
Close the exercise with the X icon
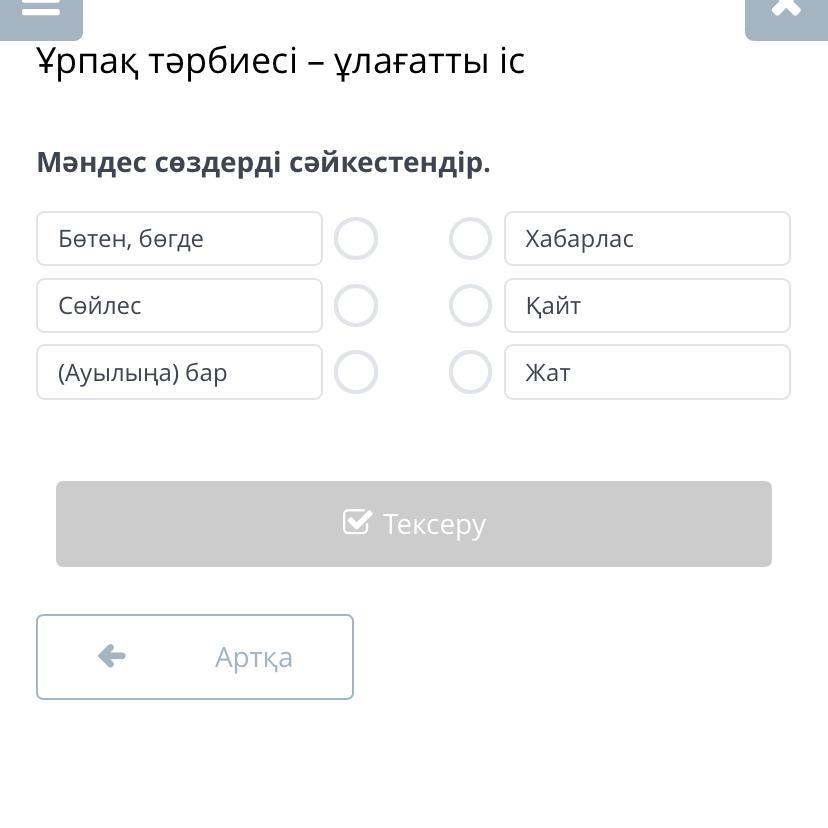pyautogui.click(x=786, y=8)
